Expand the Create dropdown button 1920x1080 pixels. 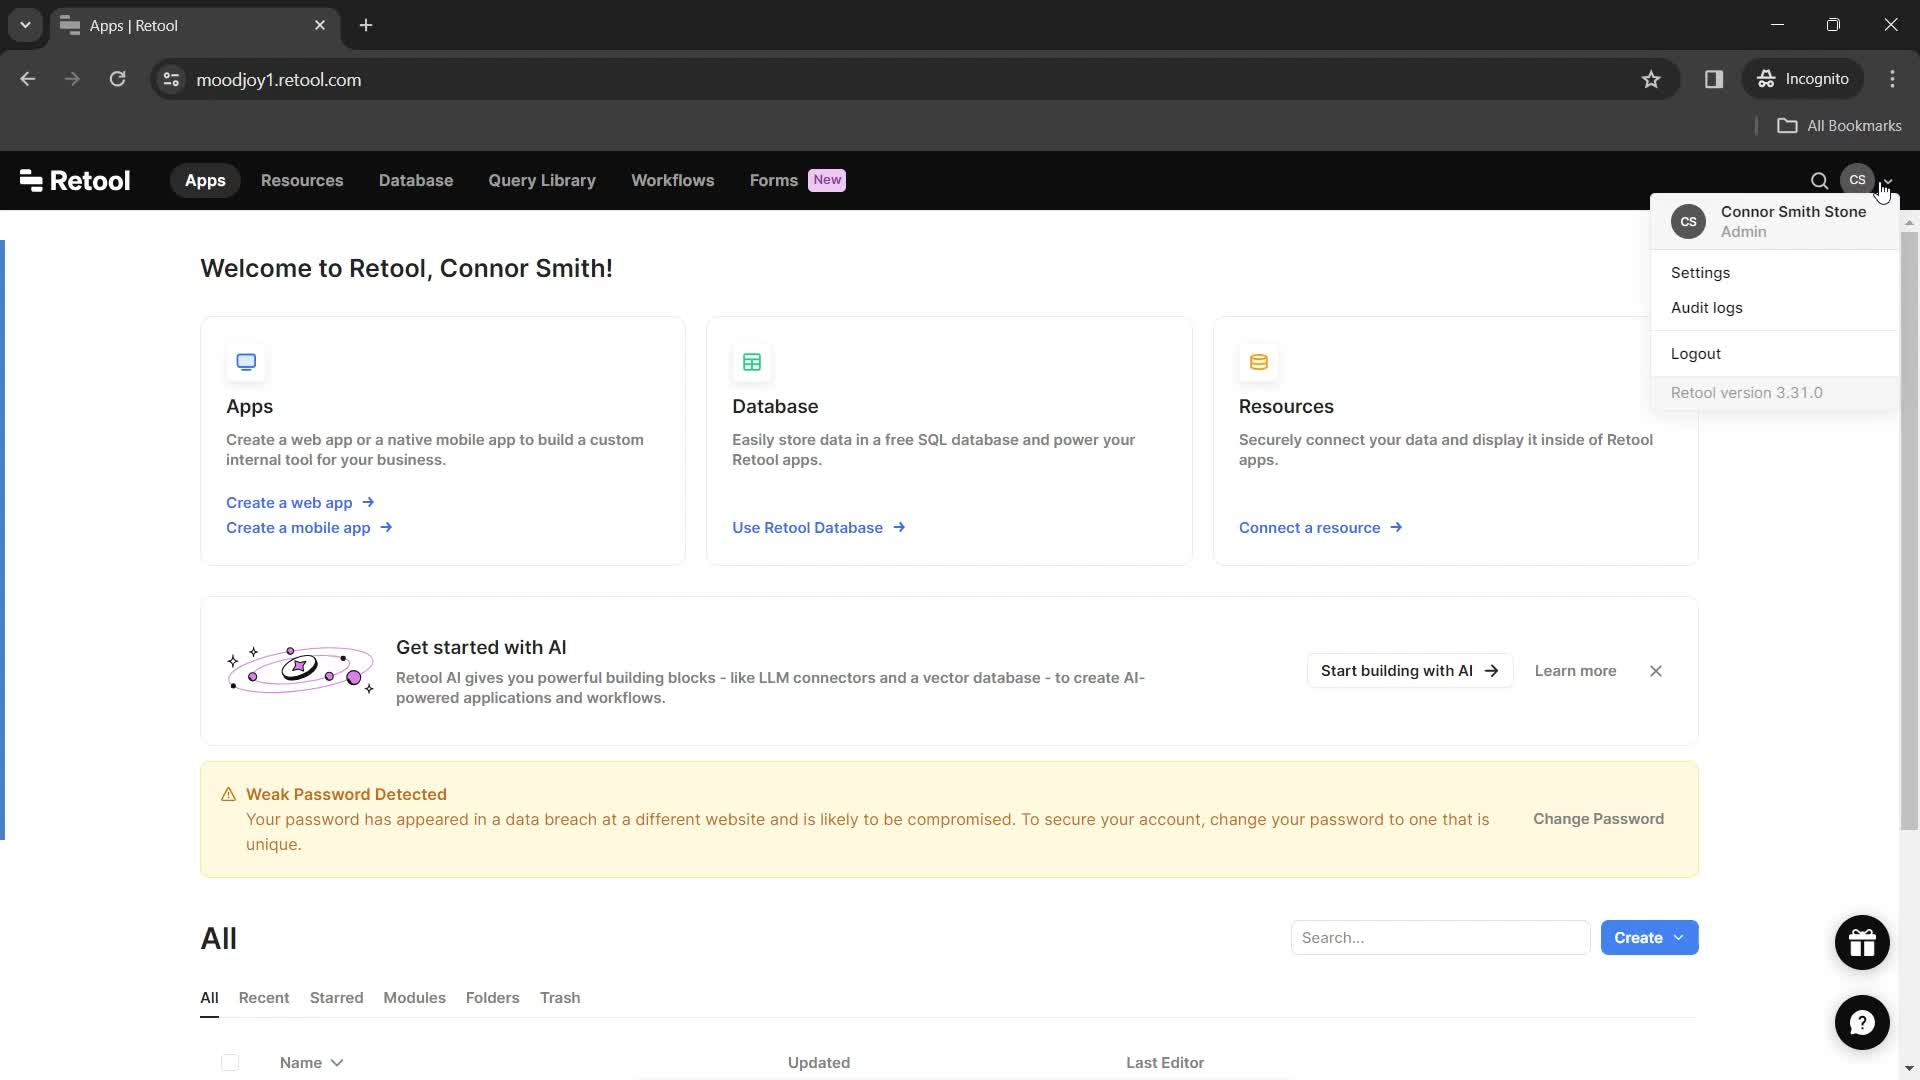tap(1649, 937)
